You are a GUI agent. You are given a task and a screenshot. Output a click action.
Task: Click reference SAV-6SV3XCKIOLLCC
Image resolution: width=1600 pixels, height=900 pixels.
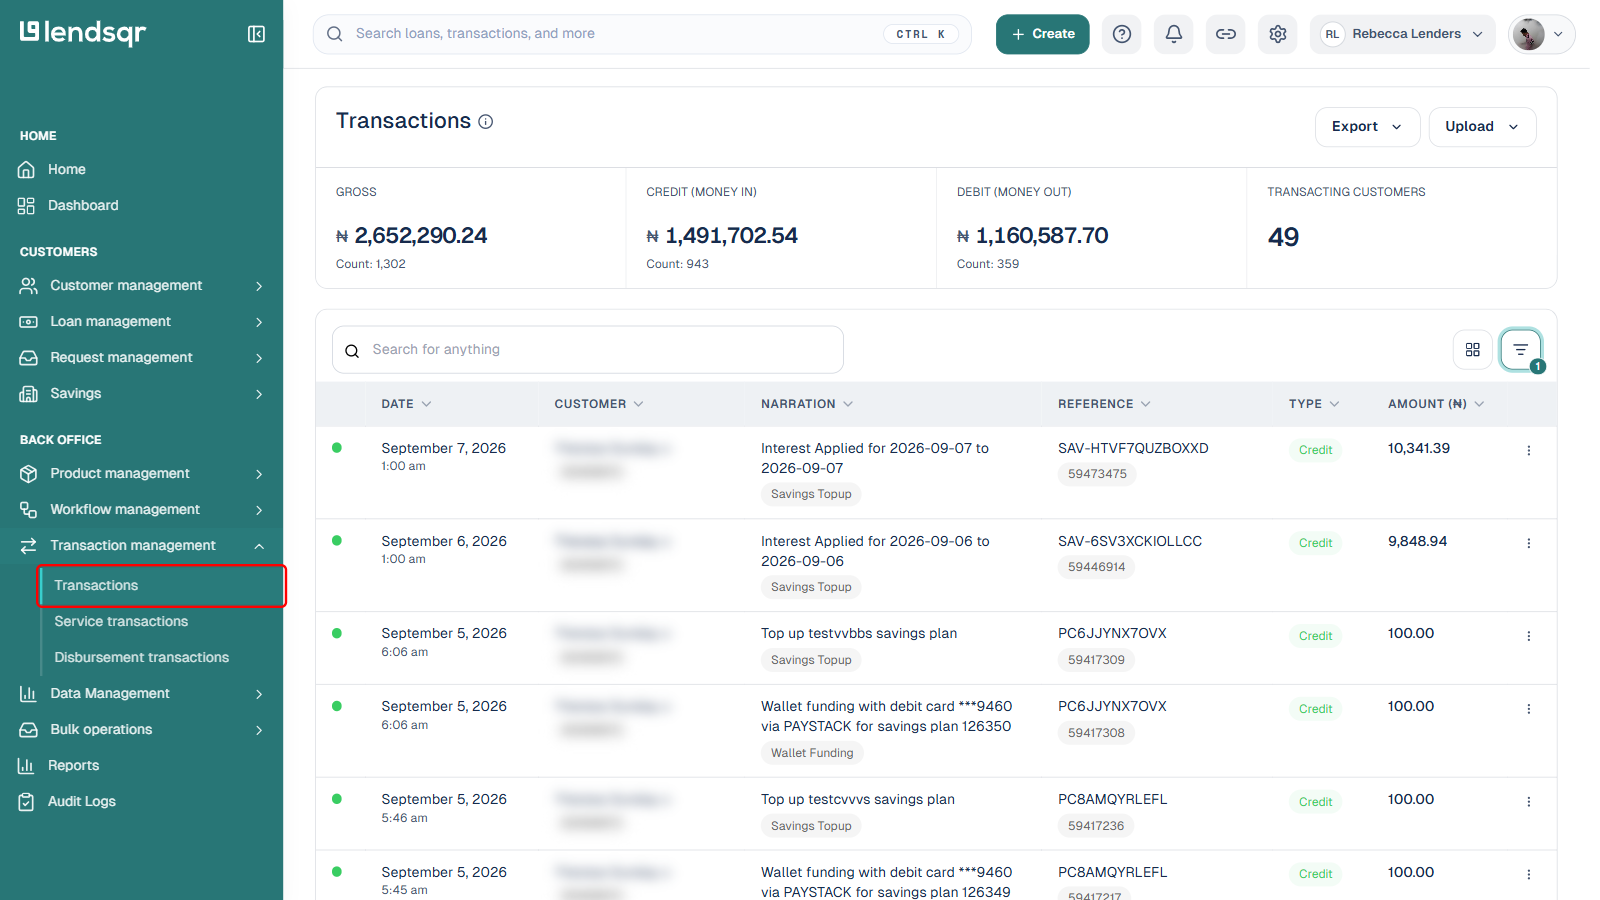tap(1130, 542)
